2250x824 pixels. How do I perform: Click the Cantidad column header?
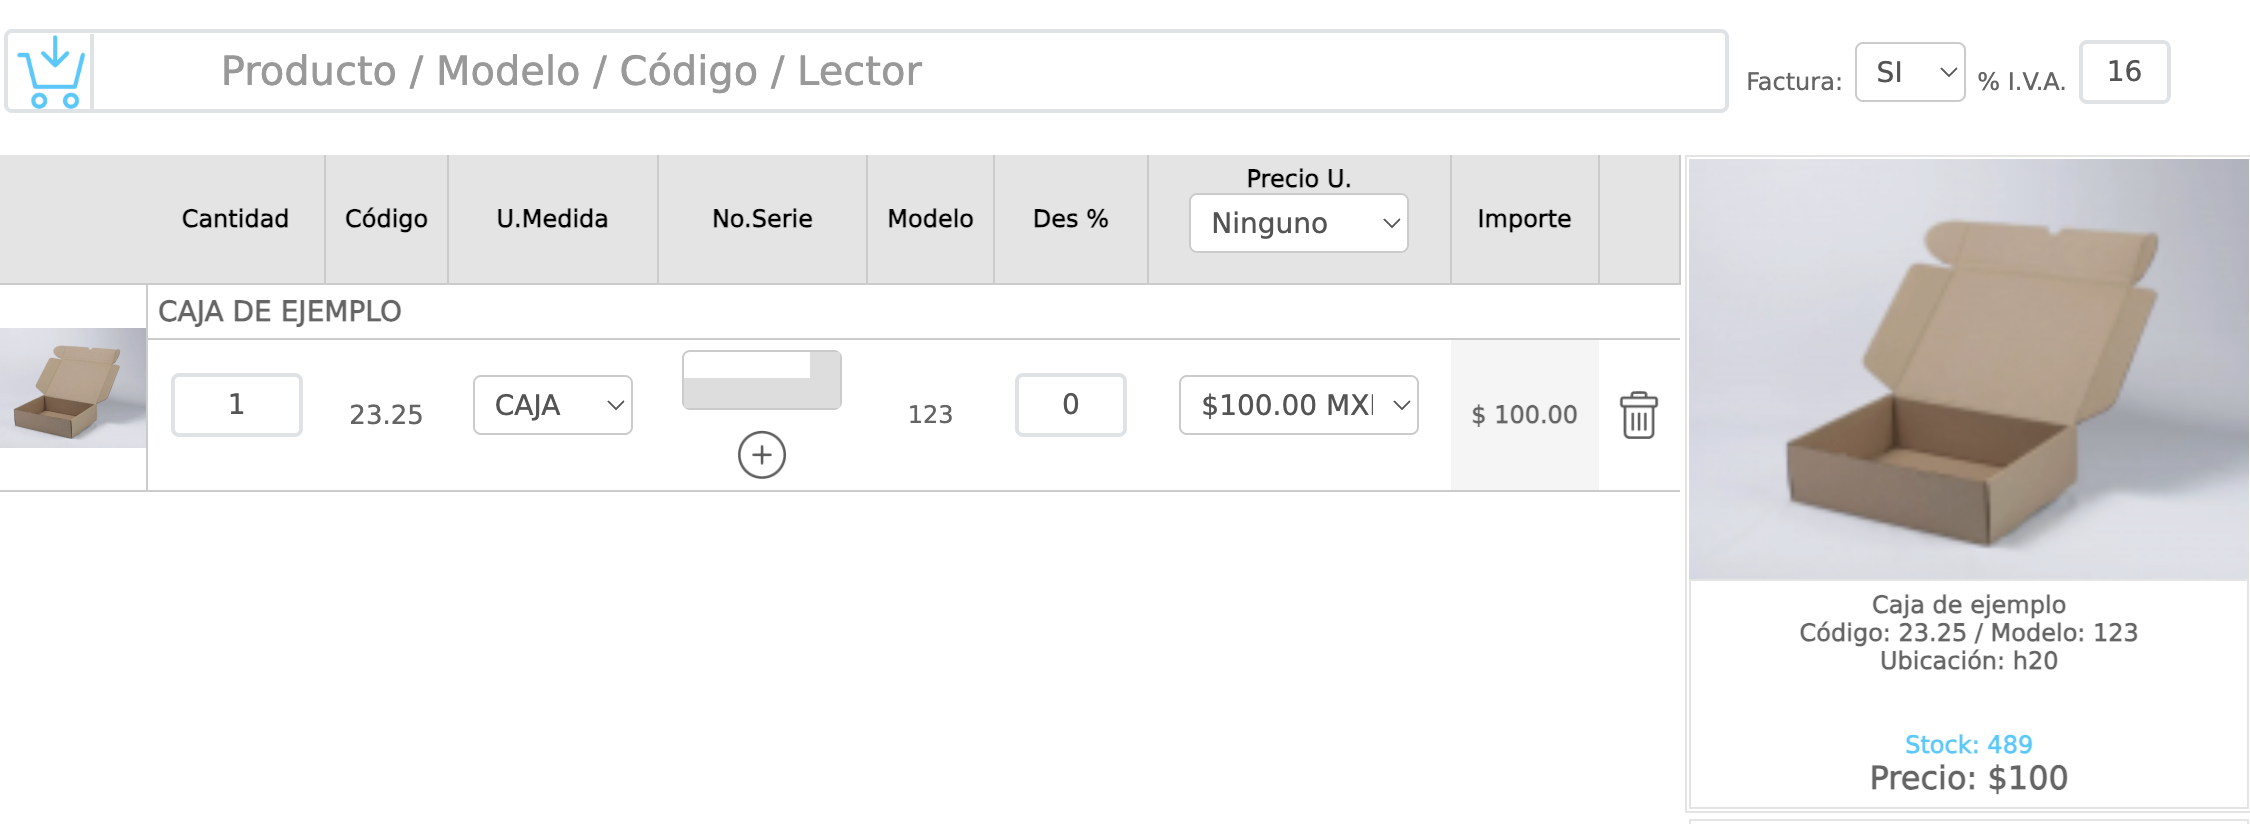point(235,219)
